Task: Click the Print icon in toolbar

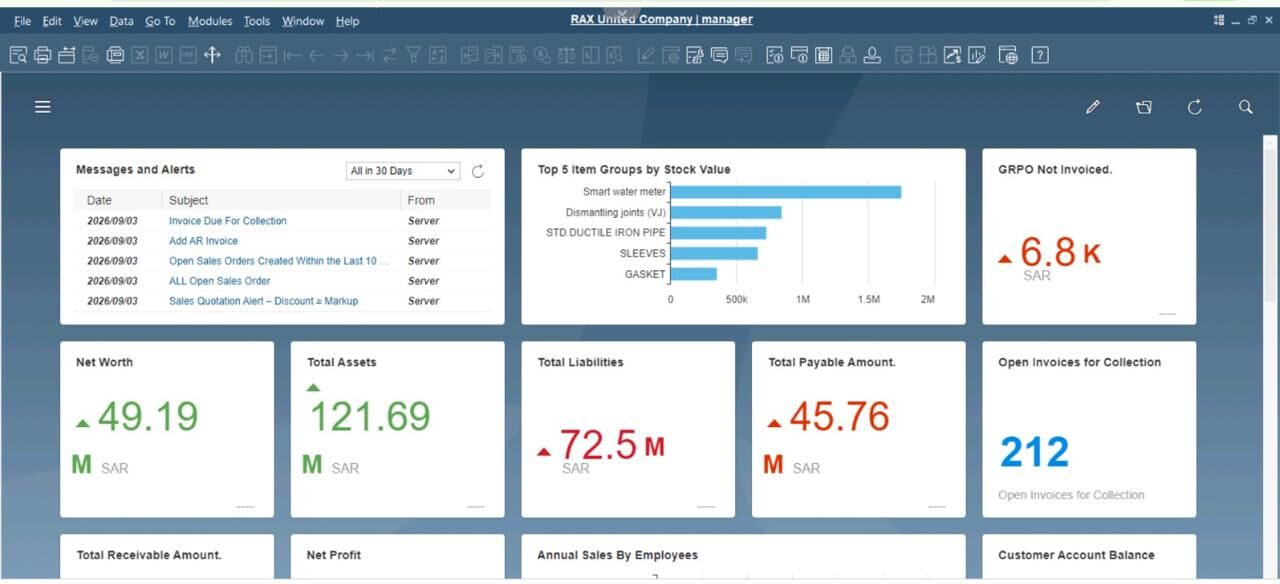Action: pyautogui.click(x=42, y=55)
